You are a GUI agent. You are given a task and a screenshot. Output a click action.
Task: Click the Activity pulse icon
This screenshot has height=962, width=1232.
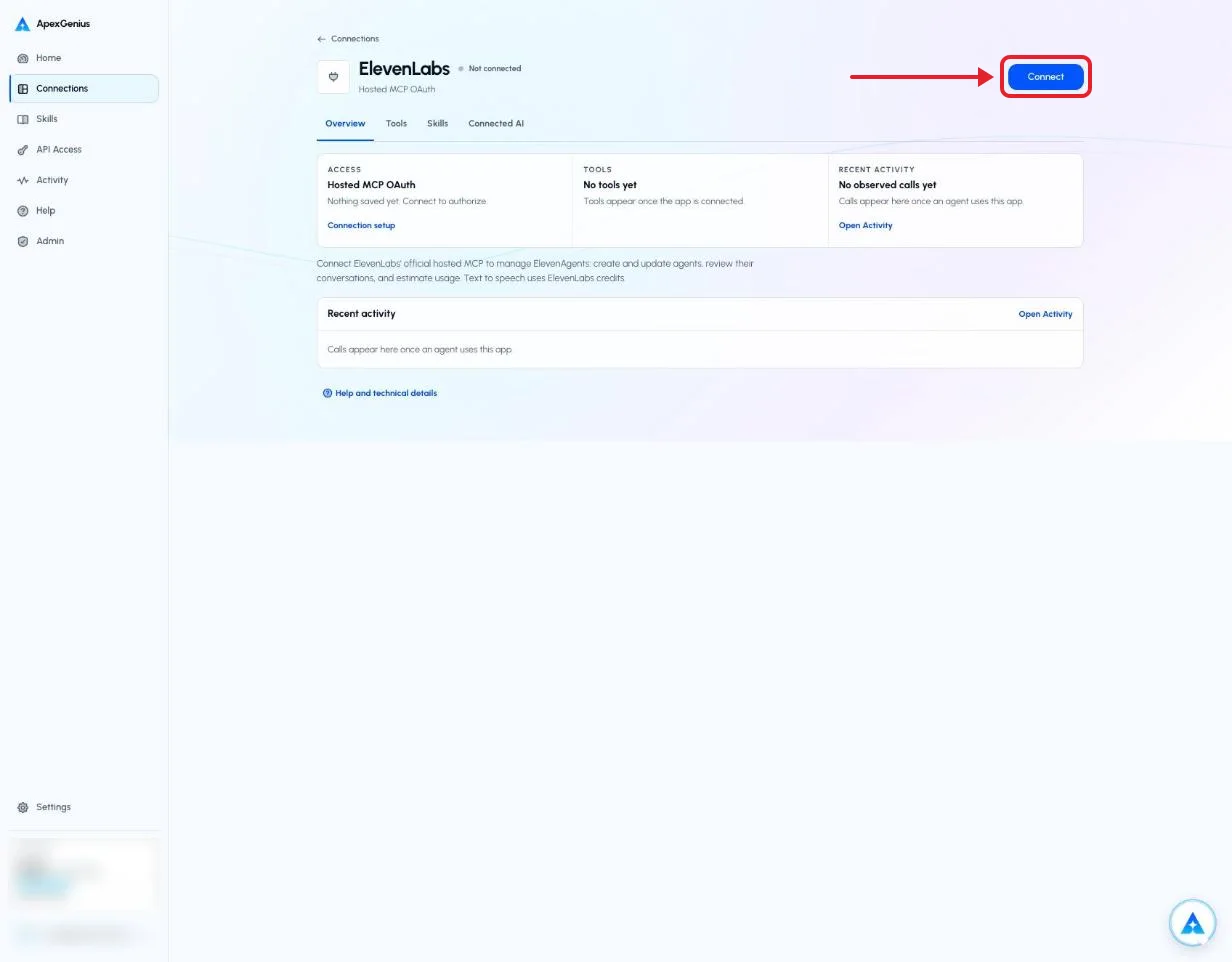(x=23, y=180)
